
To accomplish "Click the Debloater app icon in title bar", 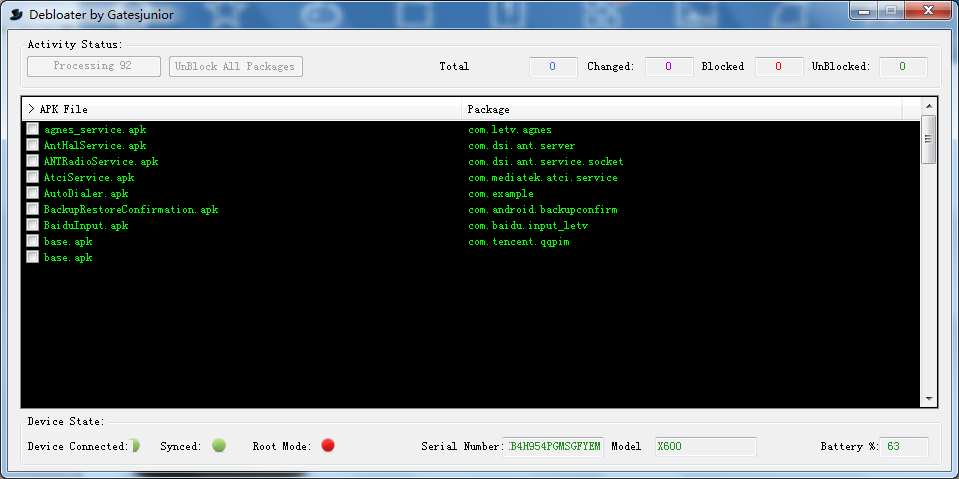I will coord(17,14).
